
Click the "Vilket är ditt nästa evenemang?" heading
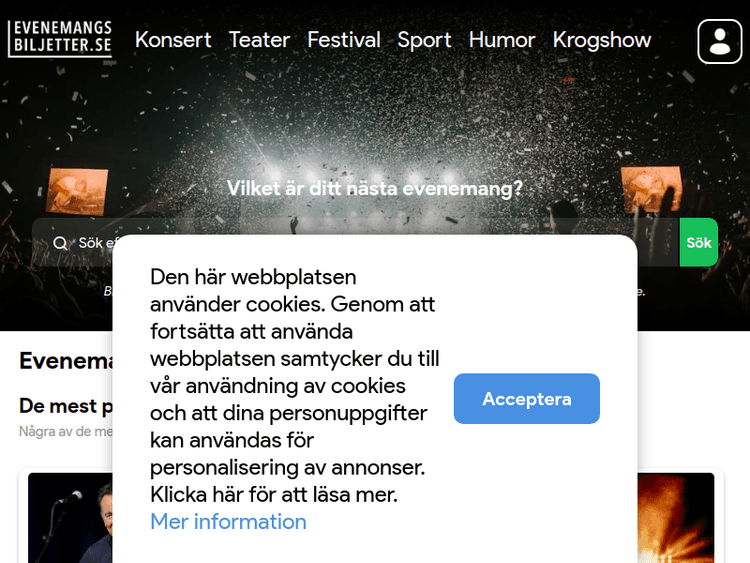(375, 188)
